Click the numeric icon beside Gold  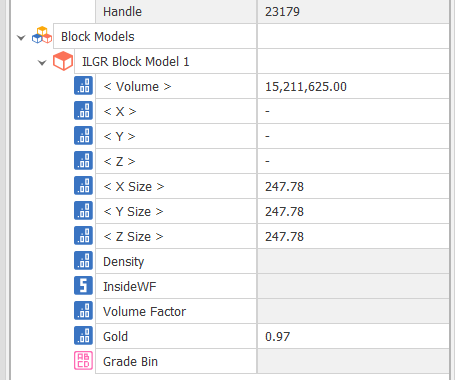tap(83, 336)
